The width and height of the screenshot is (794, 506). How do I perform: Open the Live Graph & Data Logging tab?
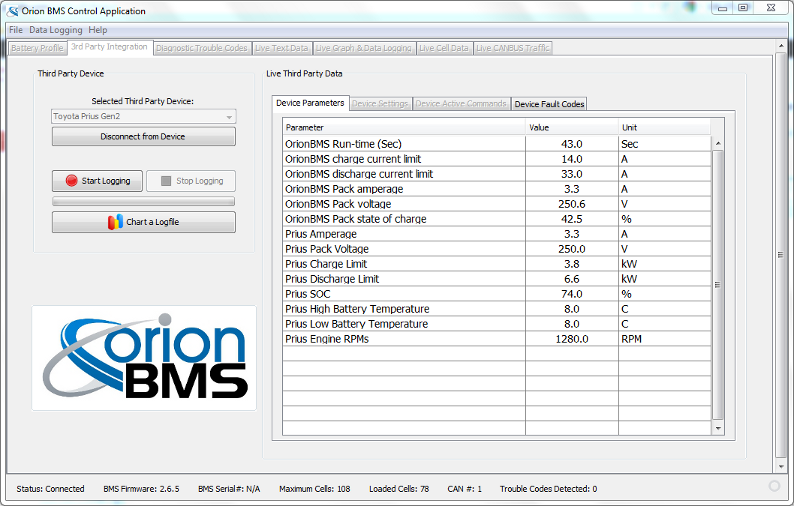click(364, 48)
